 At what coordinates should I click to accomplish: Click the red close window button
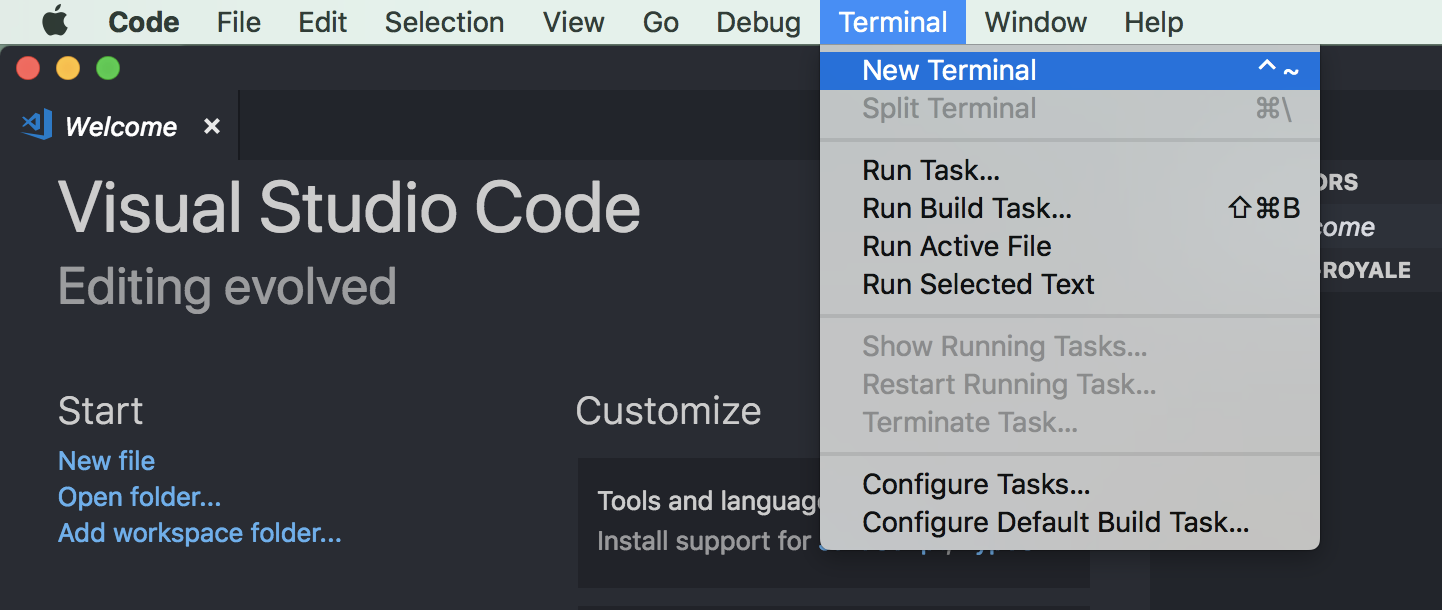pyautogui.click(x=28, y=68)
